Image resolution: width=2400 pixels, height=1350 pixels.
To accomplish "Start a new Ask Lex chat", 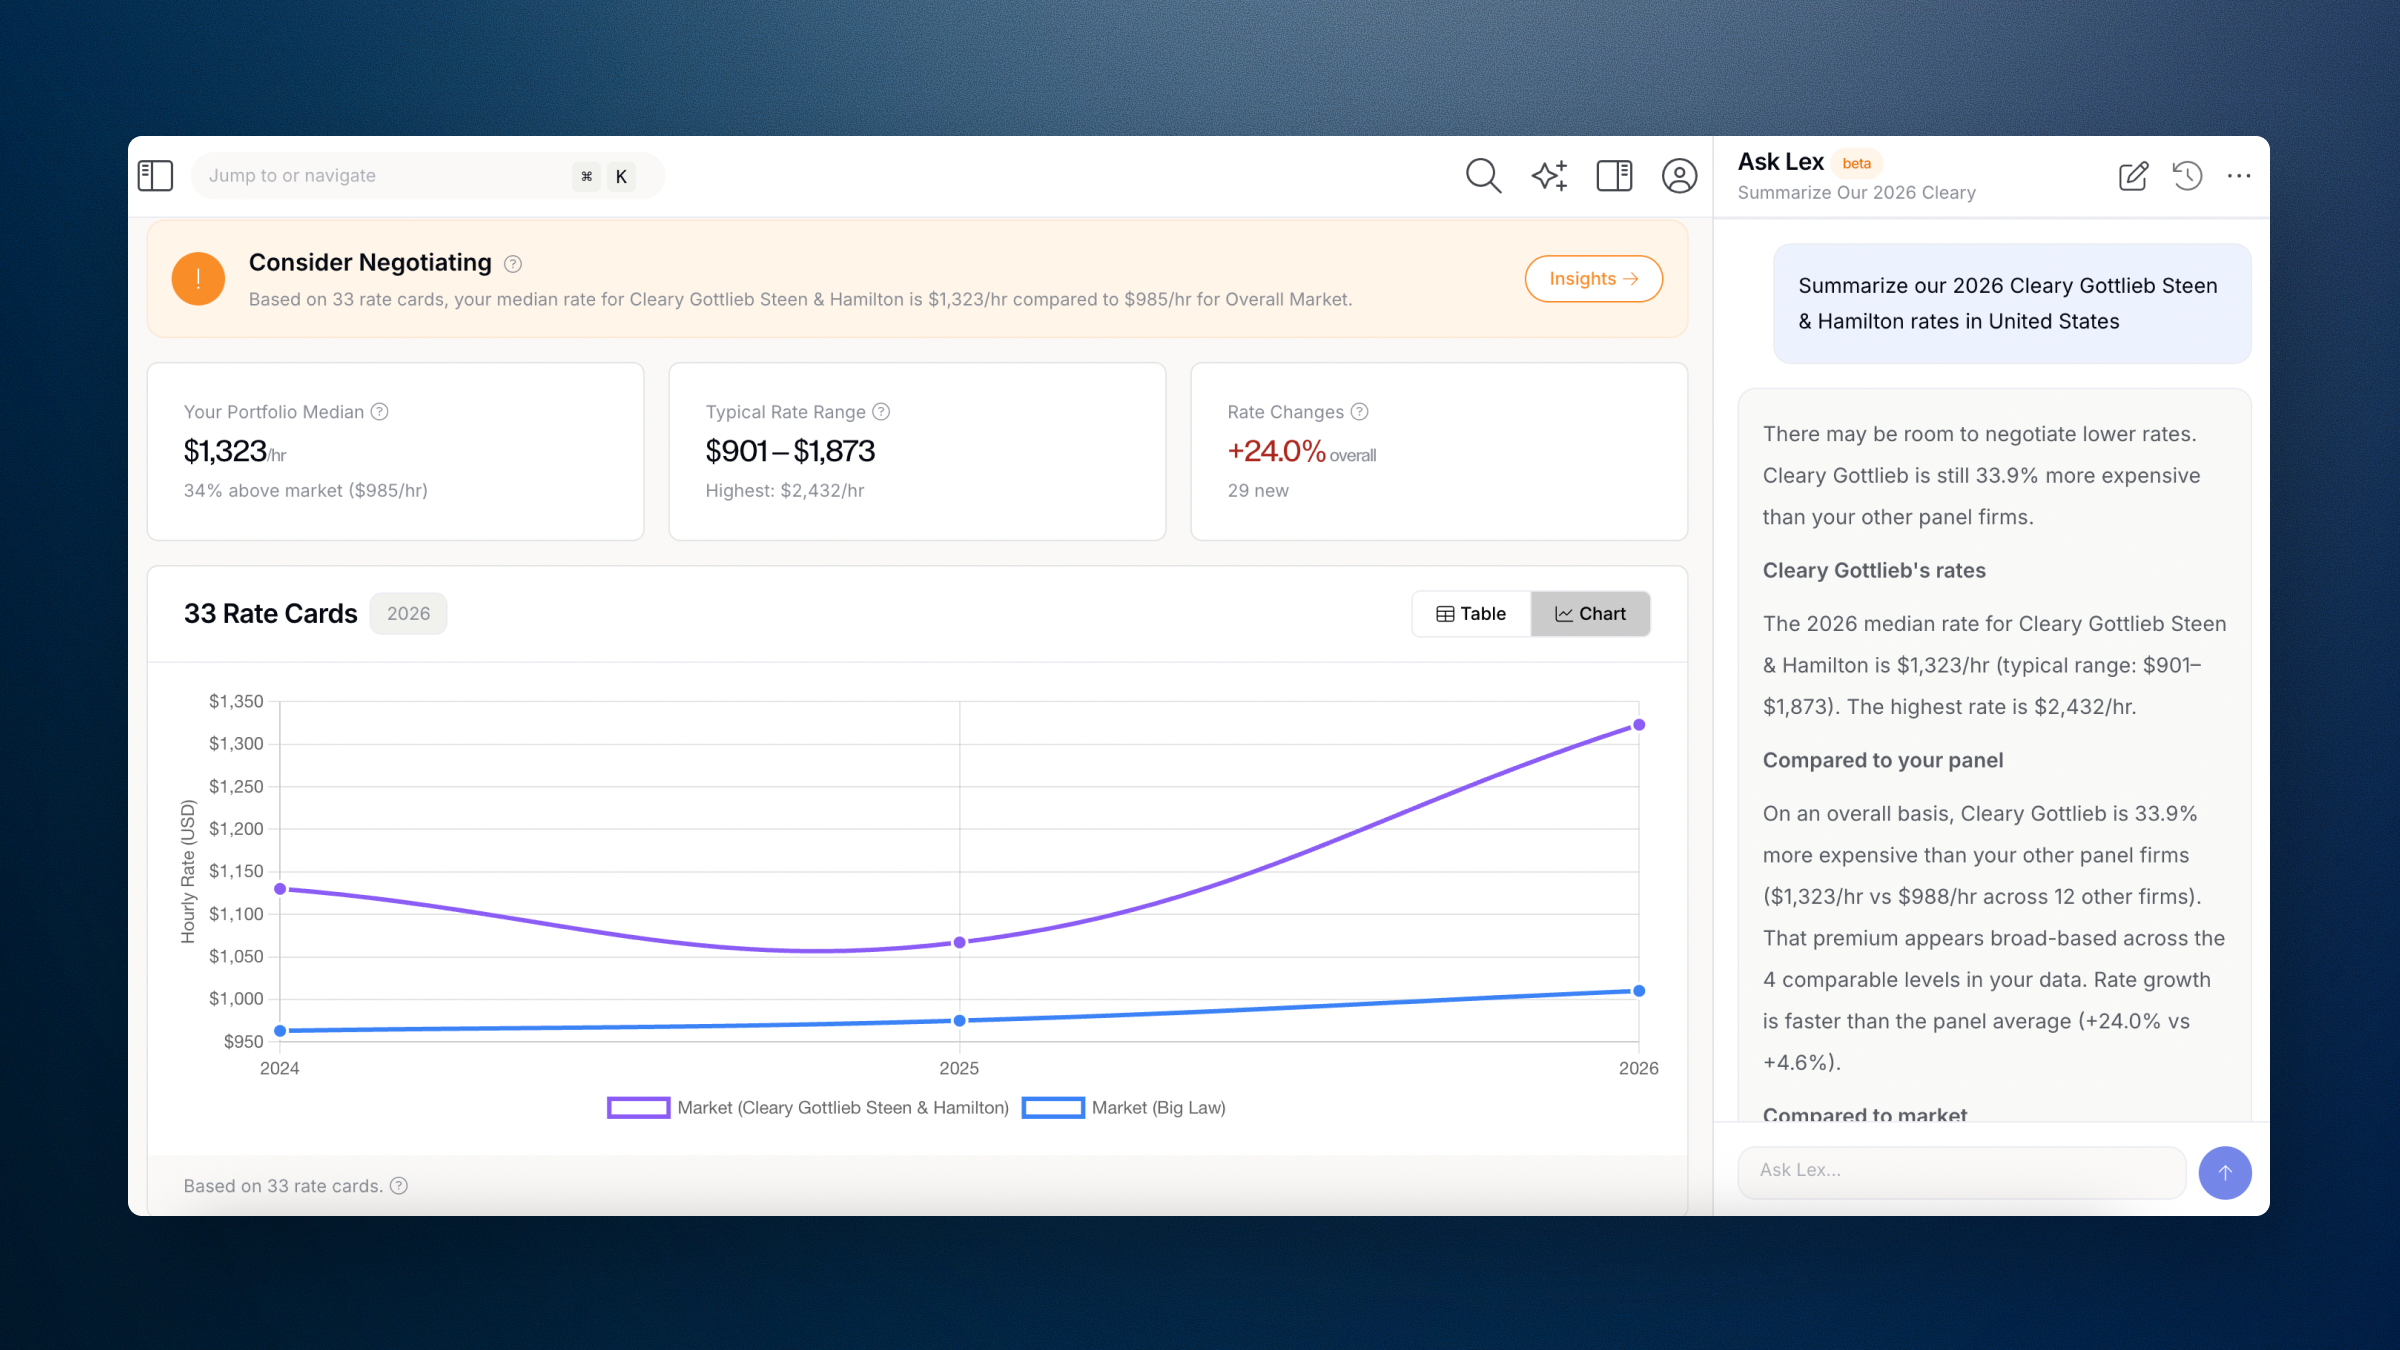I will pos(2132,176).
